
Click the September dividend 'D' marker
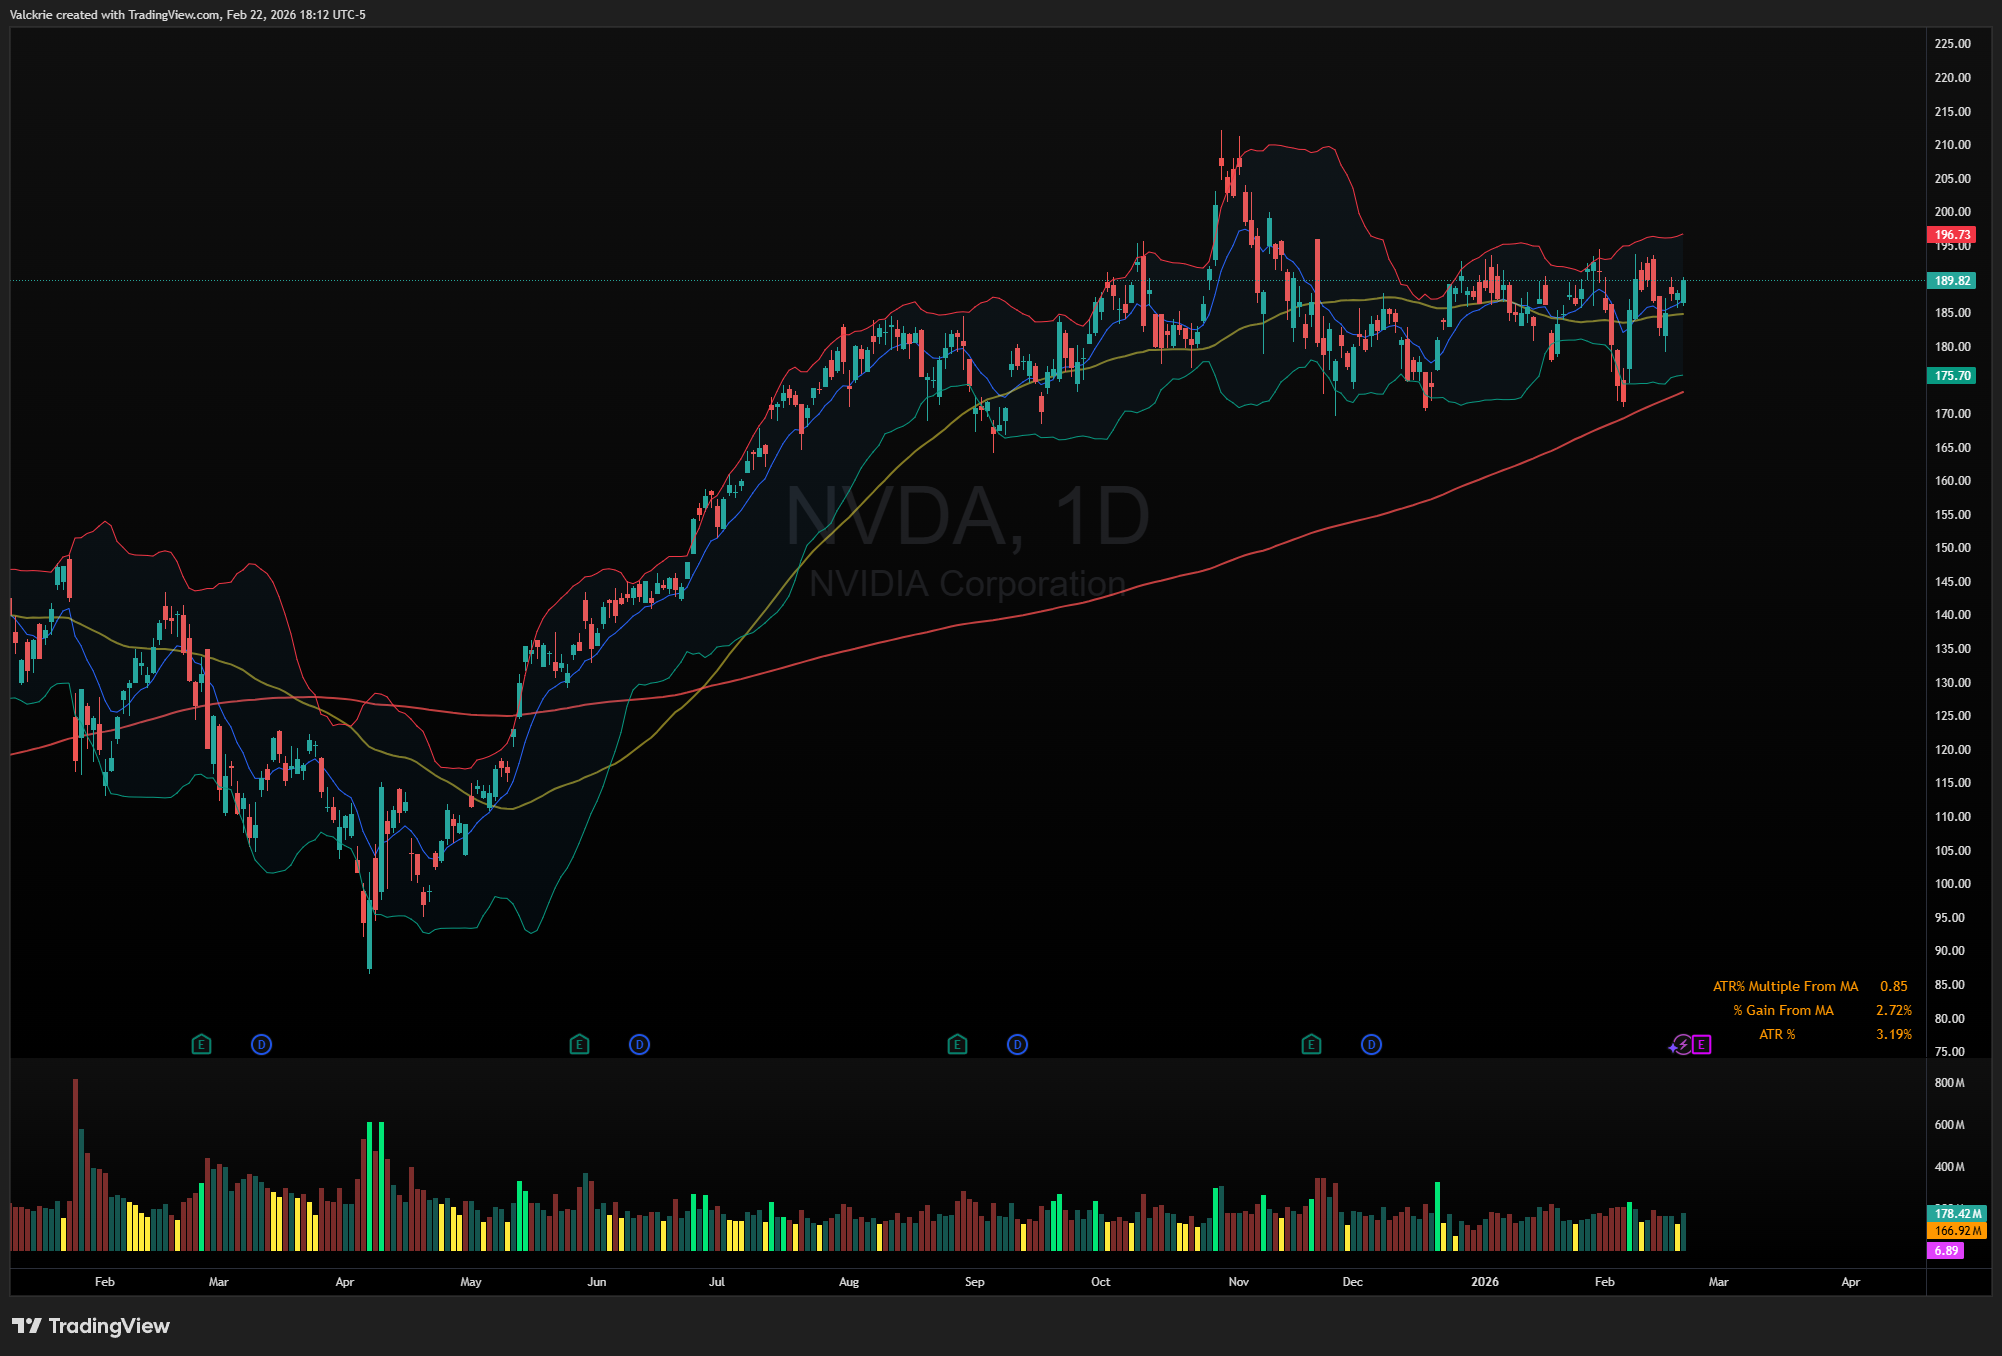(1017, 1045)
